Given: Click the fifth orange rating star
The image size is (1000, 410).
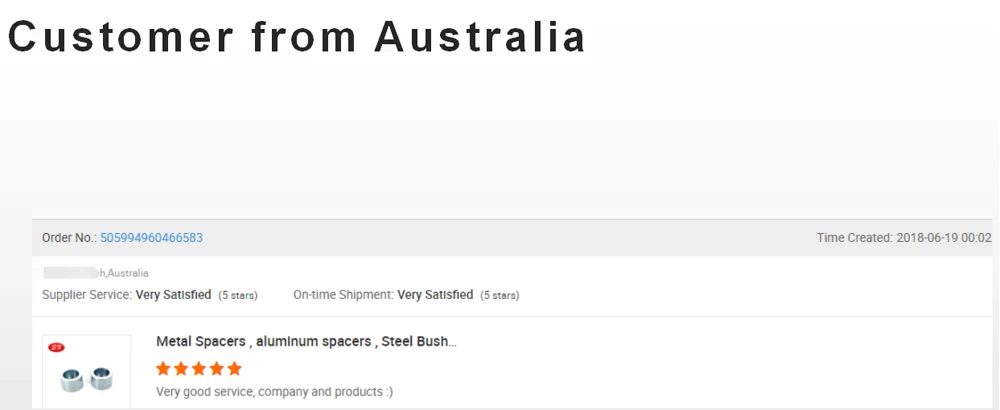Looking at the screenshot, I should [234, 368].
